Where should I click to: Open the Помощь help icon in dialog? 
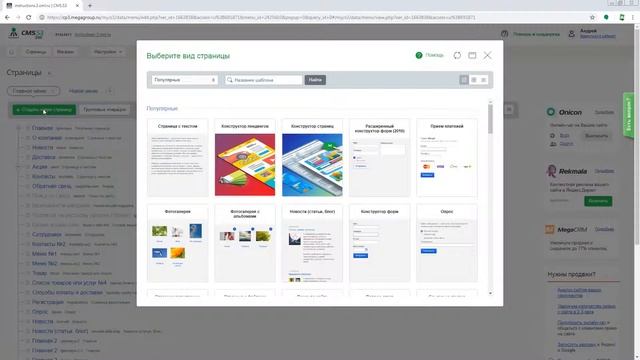pyautogui.click(x=419, y=55)
